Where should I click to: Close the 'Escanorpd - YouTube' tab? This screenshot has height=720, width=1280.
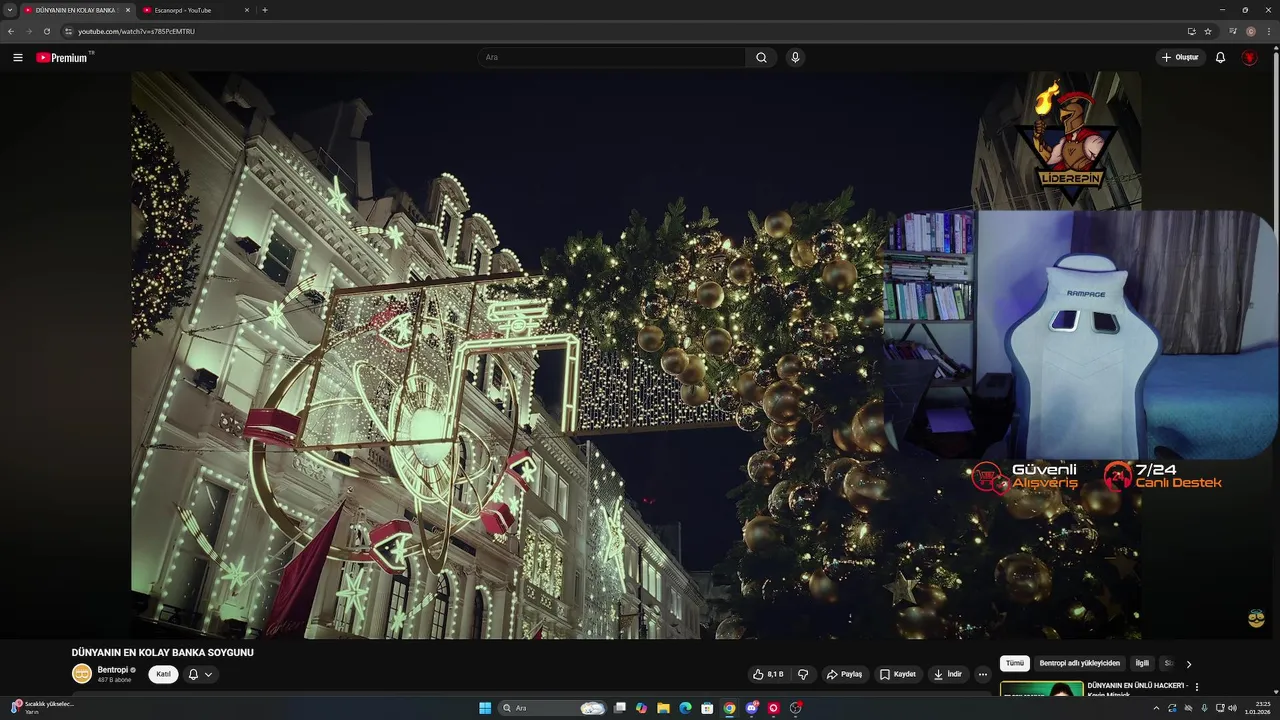247,10
